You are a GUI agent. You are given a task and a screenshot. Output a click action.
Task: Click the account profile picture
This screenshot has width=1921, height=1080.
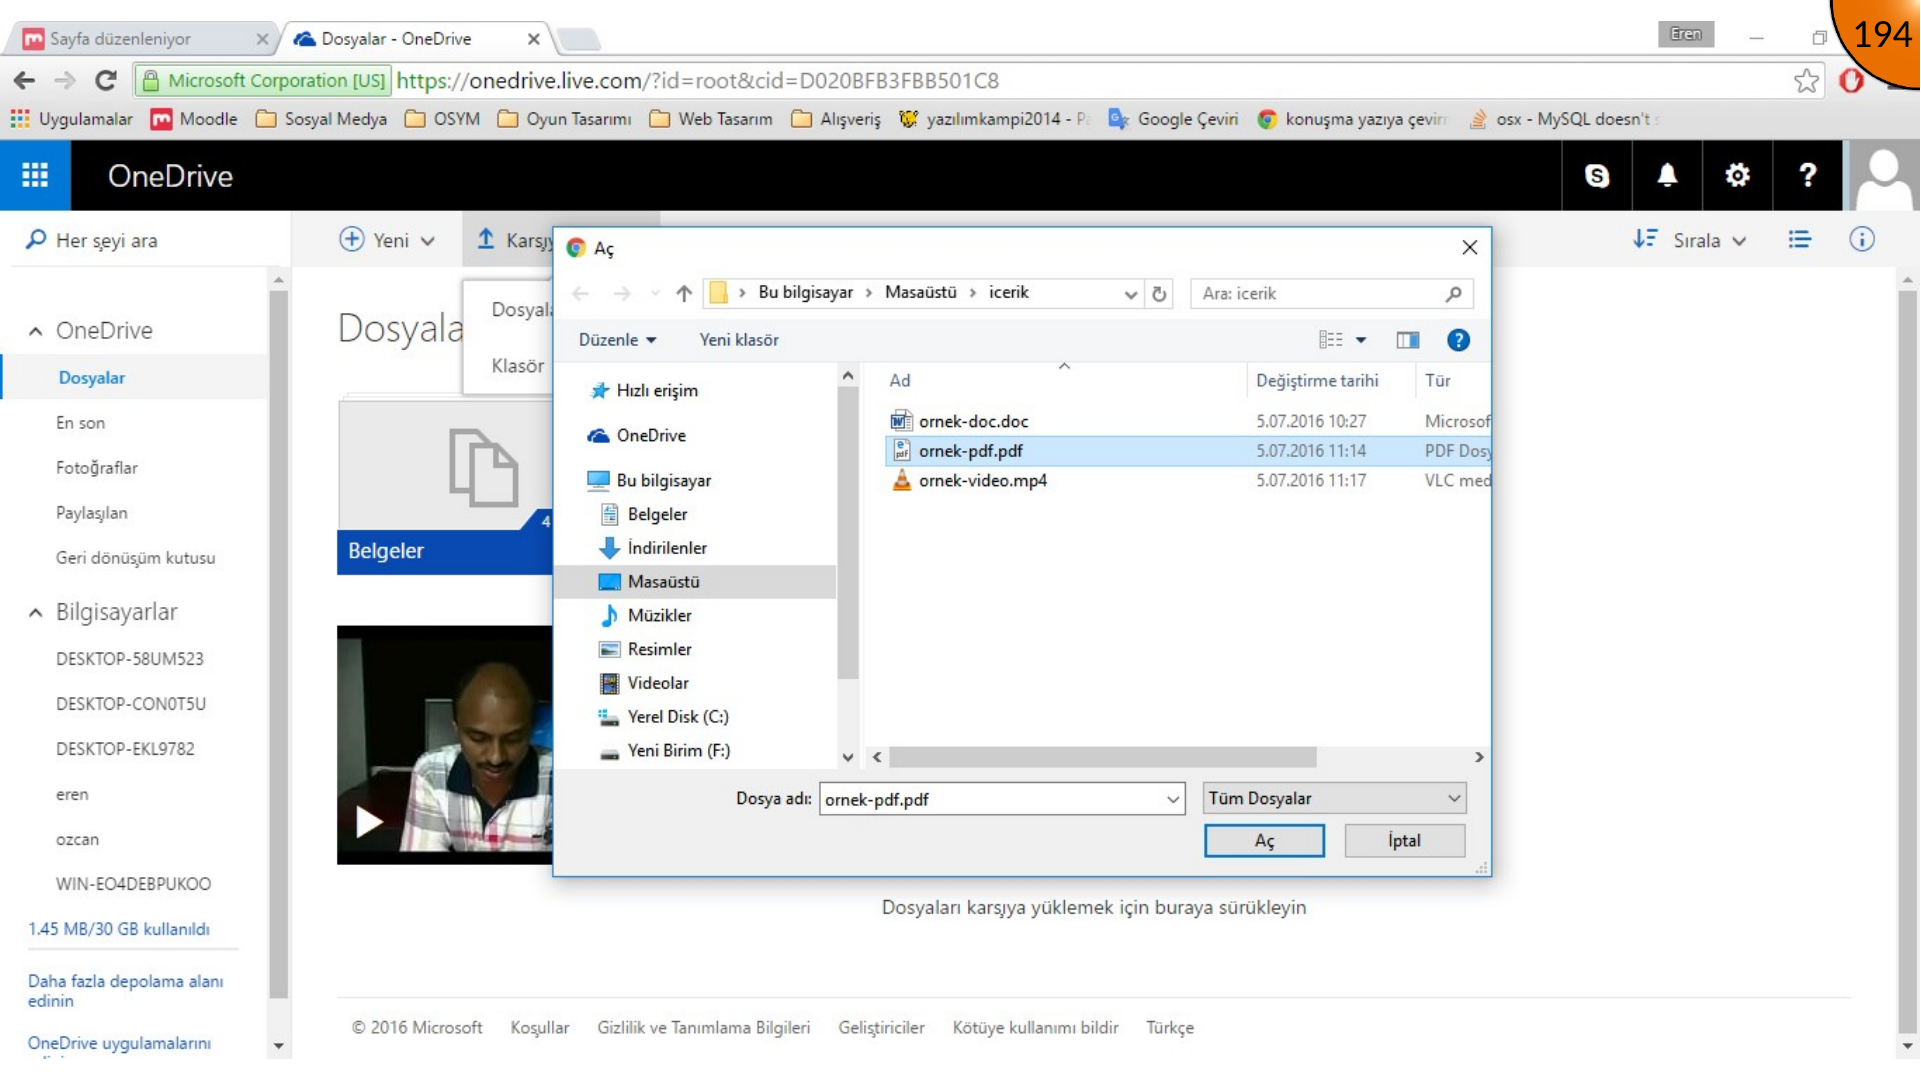[x=1883, y=175]
